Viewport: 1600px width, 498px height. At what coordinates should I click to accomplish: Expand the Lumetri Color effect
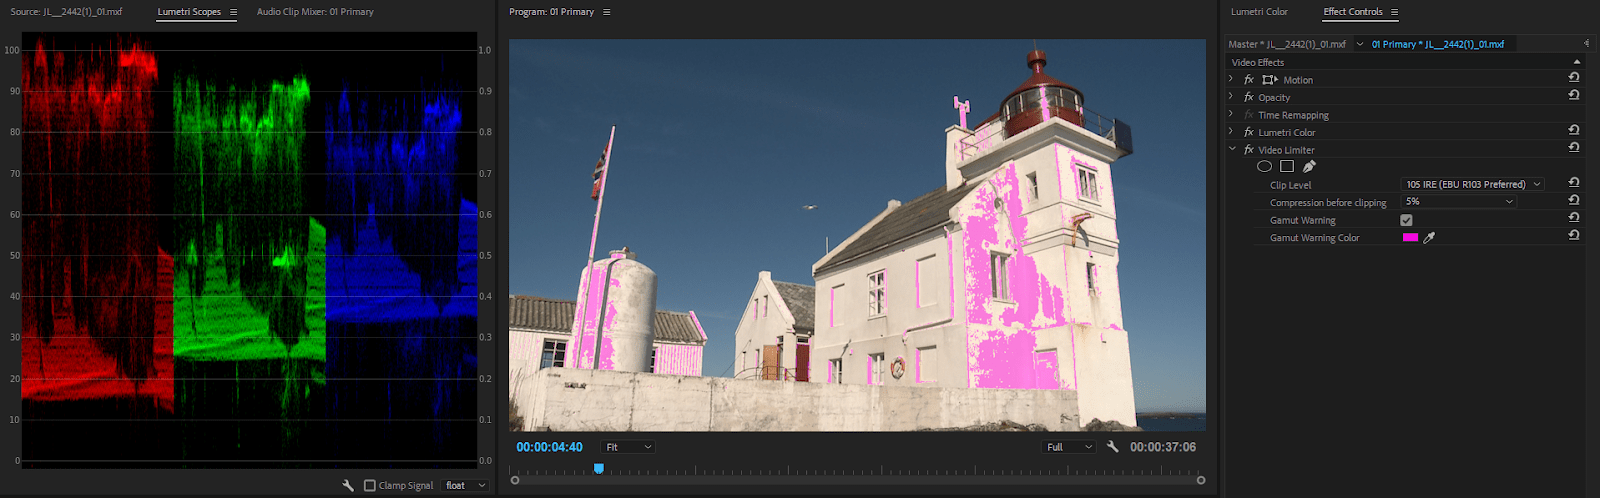pos(1231,132)
